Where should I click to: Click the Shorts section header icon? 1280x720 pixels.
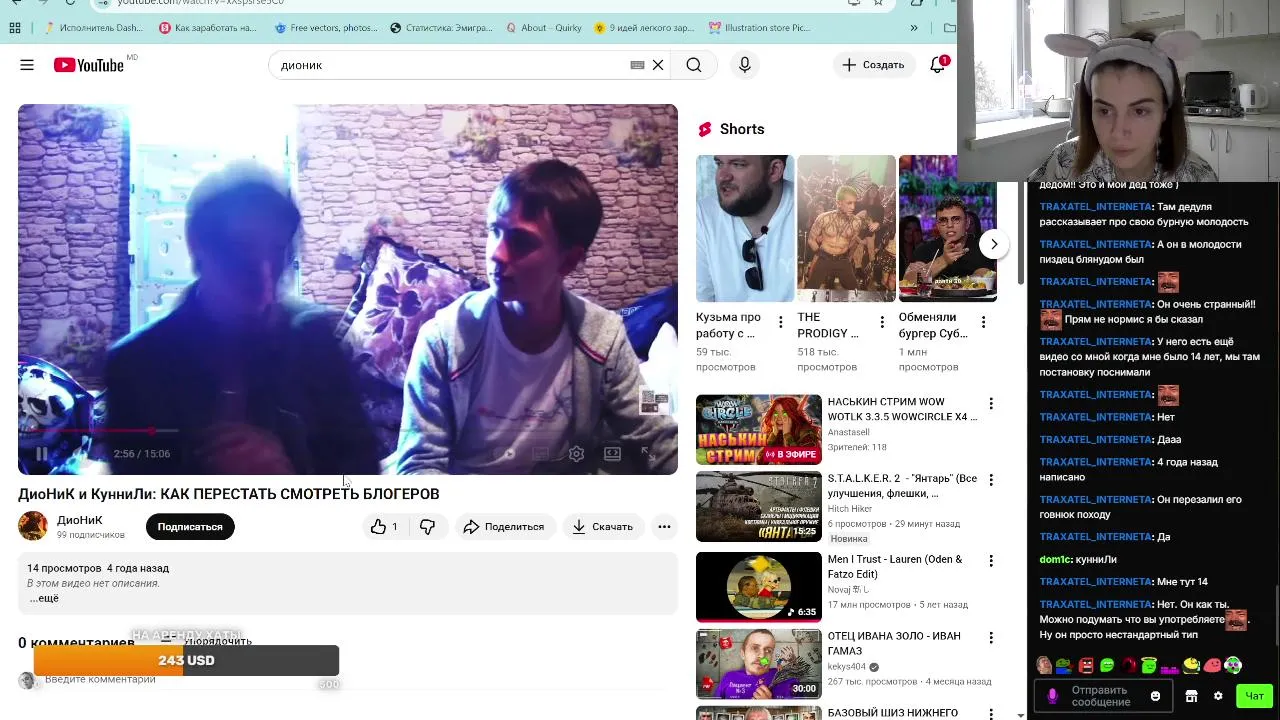click(705, 129)
